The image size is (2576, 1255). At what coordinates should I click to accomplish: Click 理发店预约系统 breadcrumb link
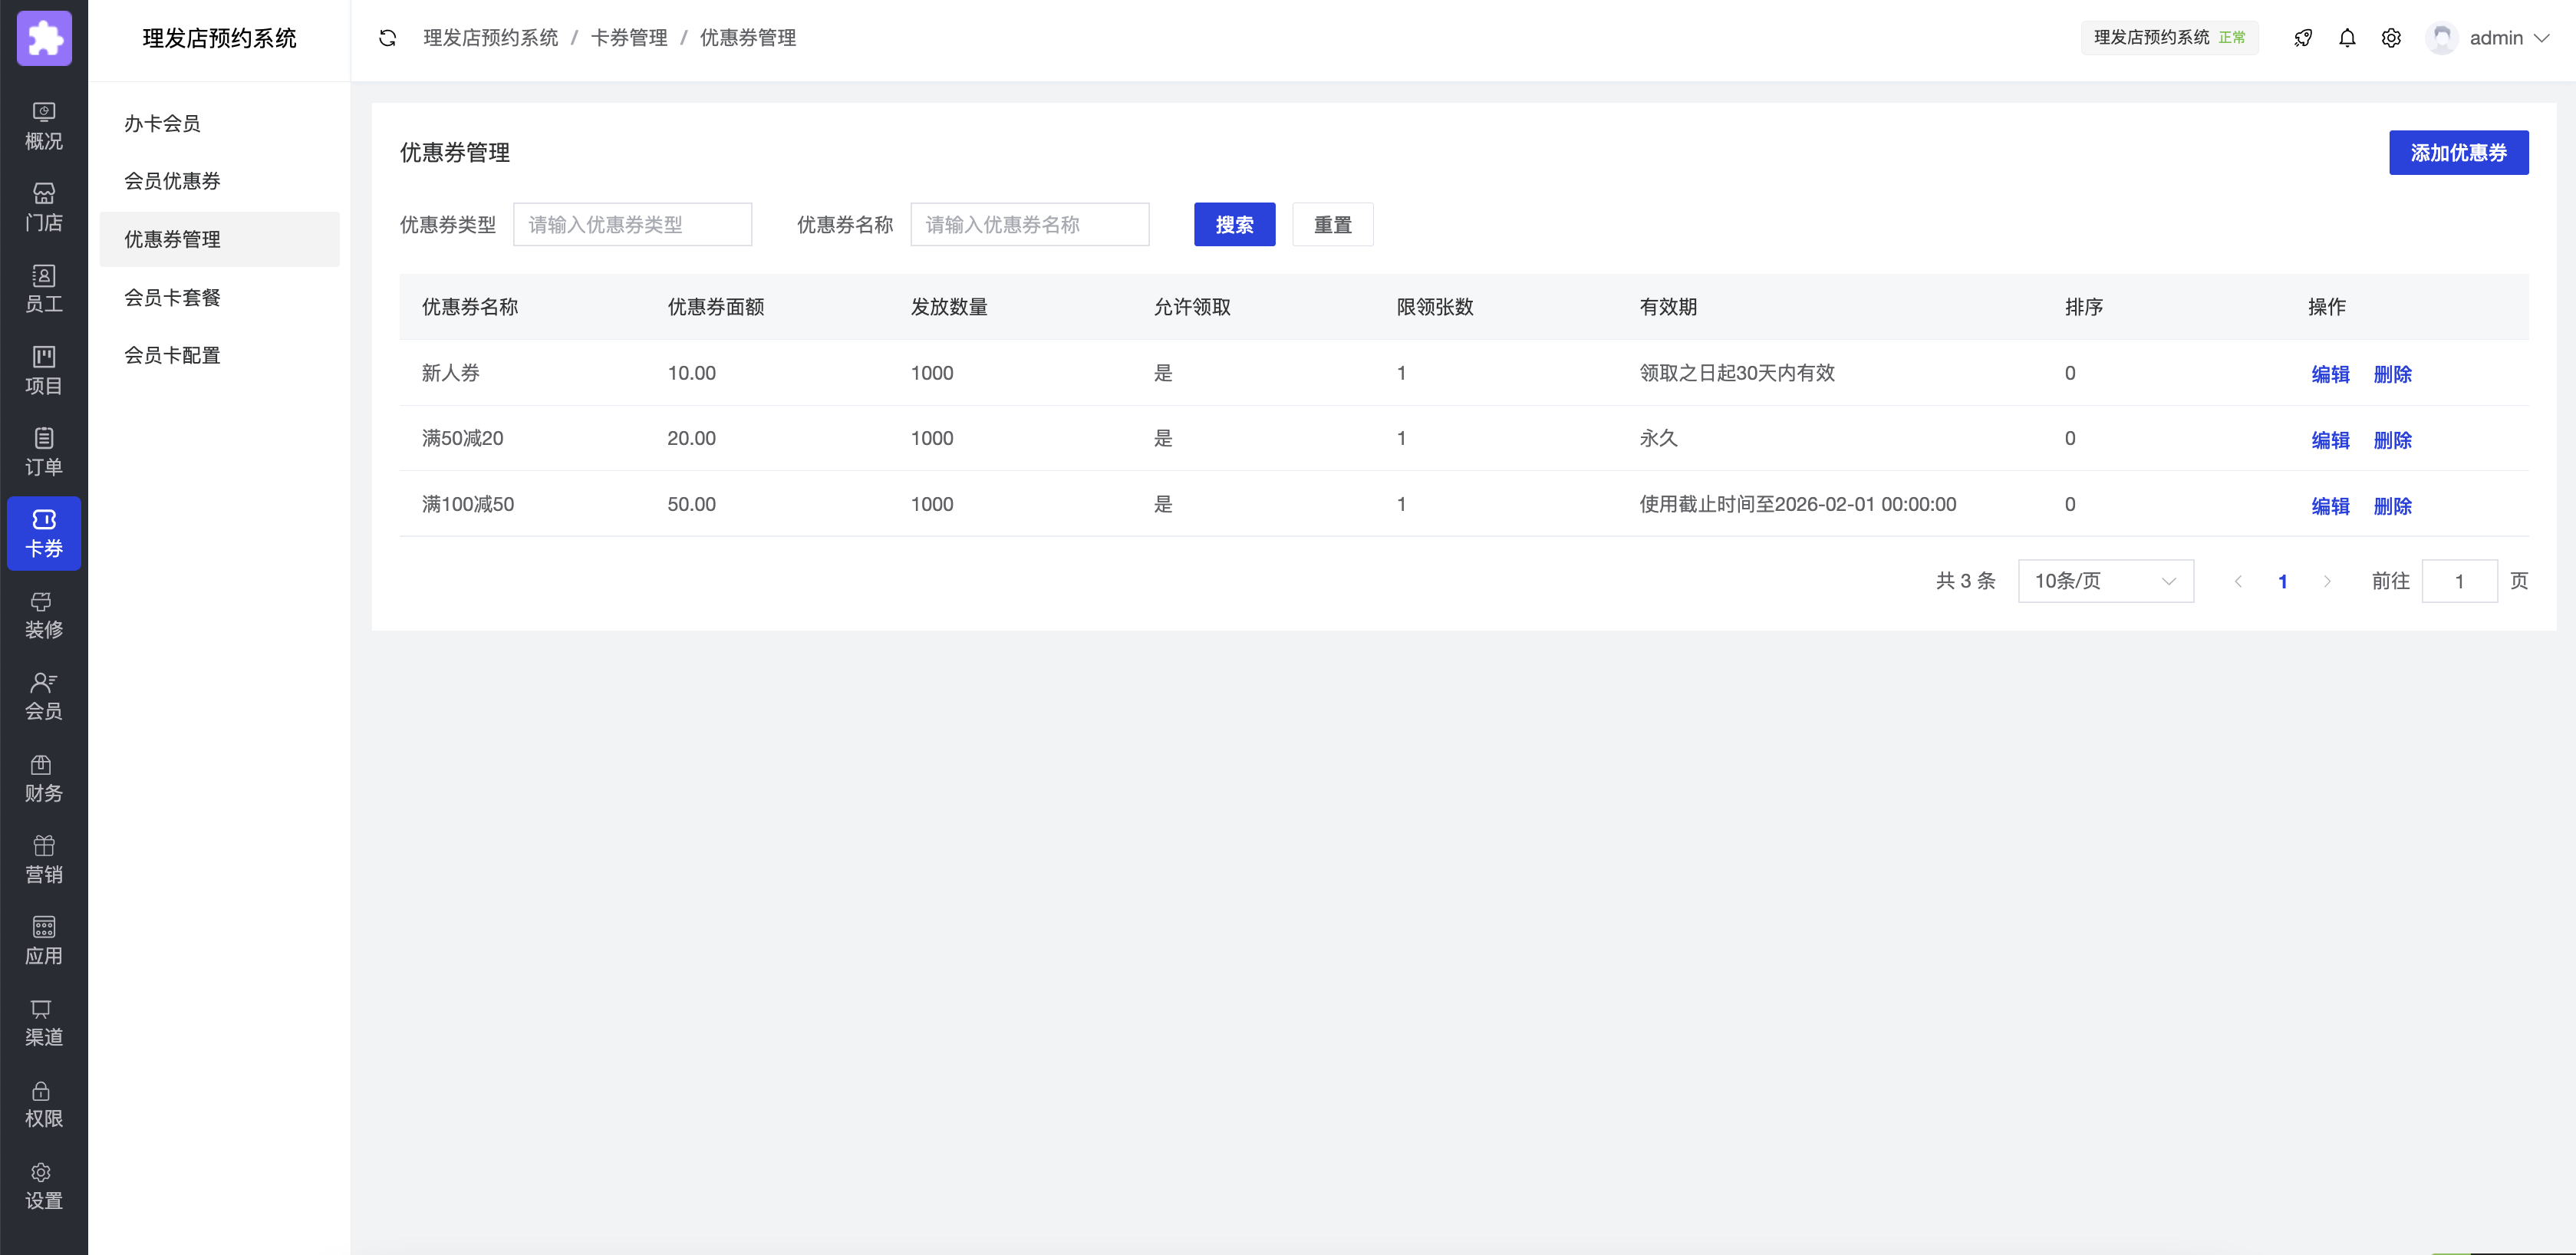(x=491, y=38)
